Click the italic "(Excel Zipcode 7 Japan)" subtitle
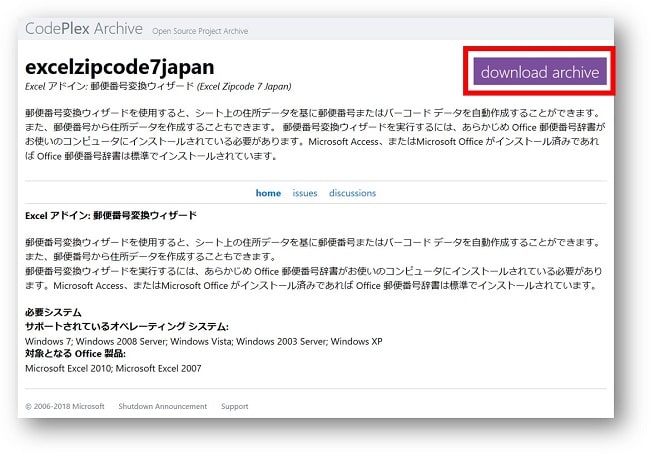The width and height of the screenshot is (650, 454). [x=244, y=87]
